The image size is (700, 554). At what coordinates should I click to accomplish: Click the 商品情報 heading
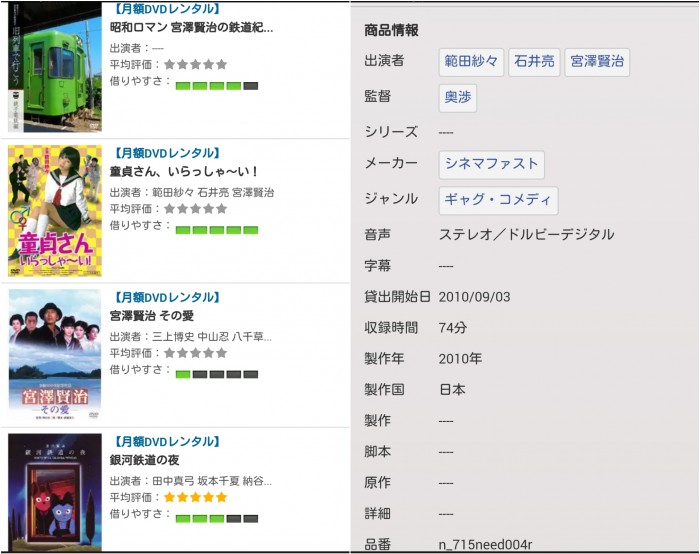click(391, 30)
